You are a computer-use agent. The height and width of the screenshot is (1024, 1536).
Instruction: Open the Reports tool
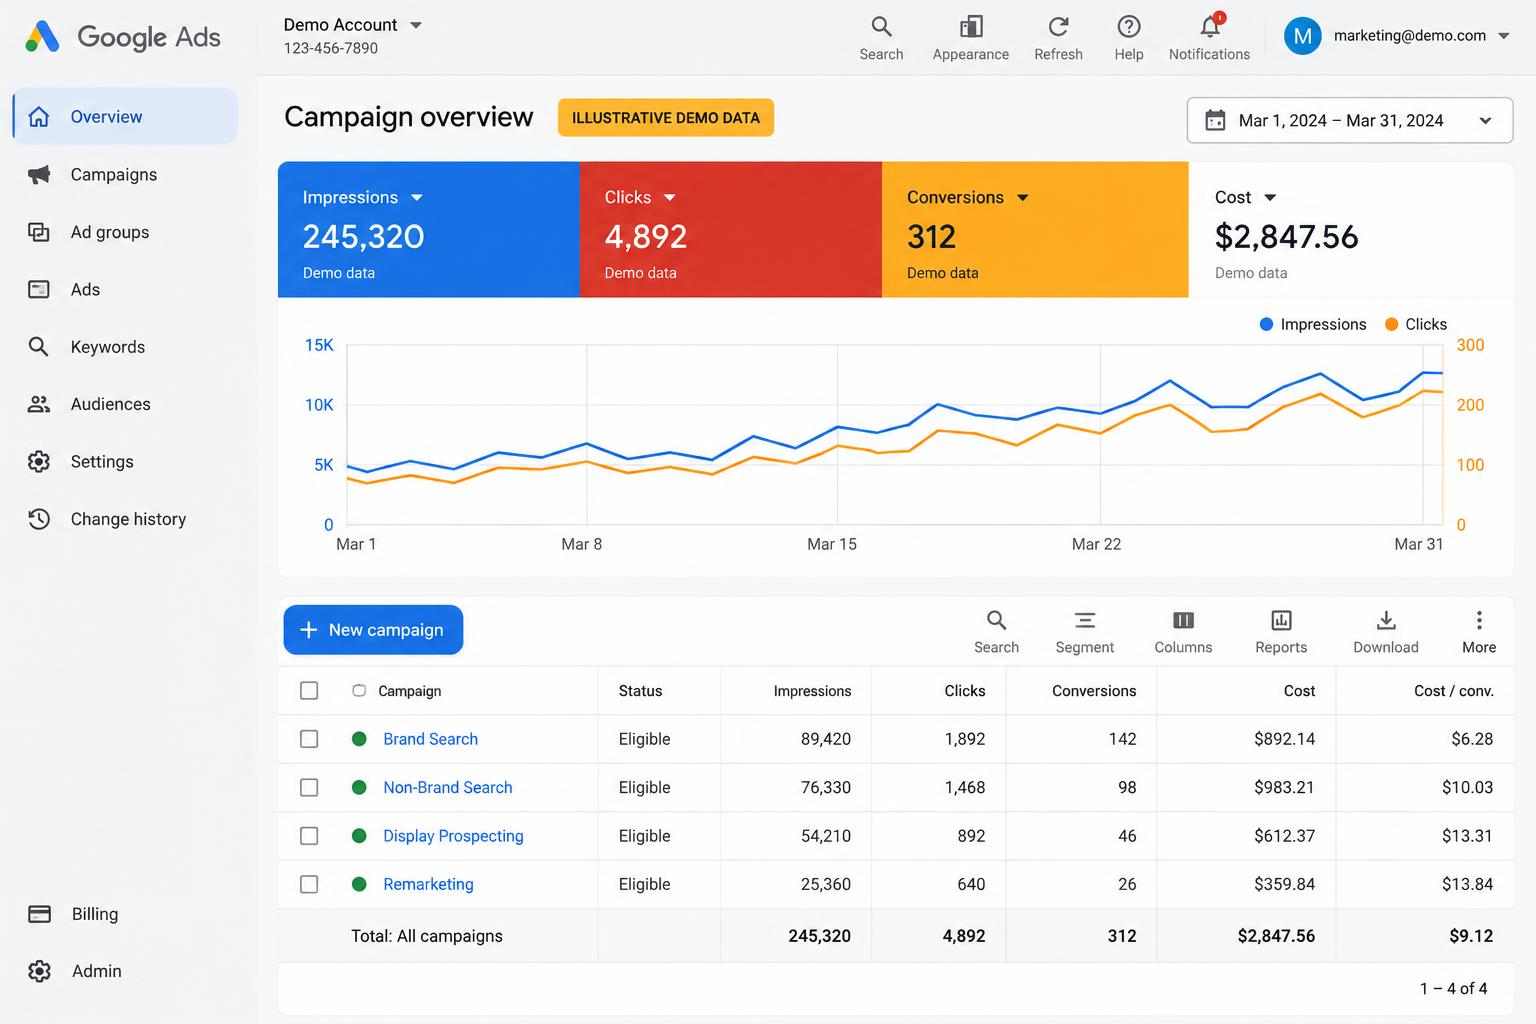coord(1281,632)
